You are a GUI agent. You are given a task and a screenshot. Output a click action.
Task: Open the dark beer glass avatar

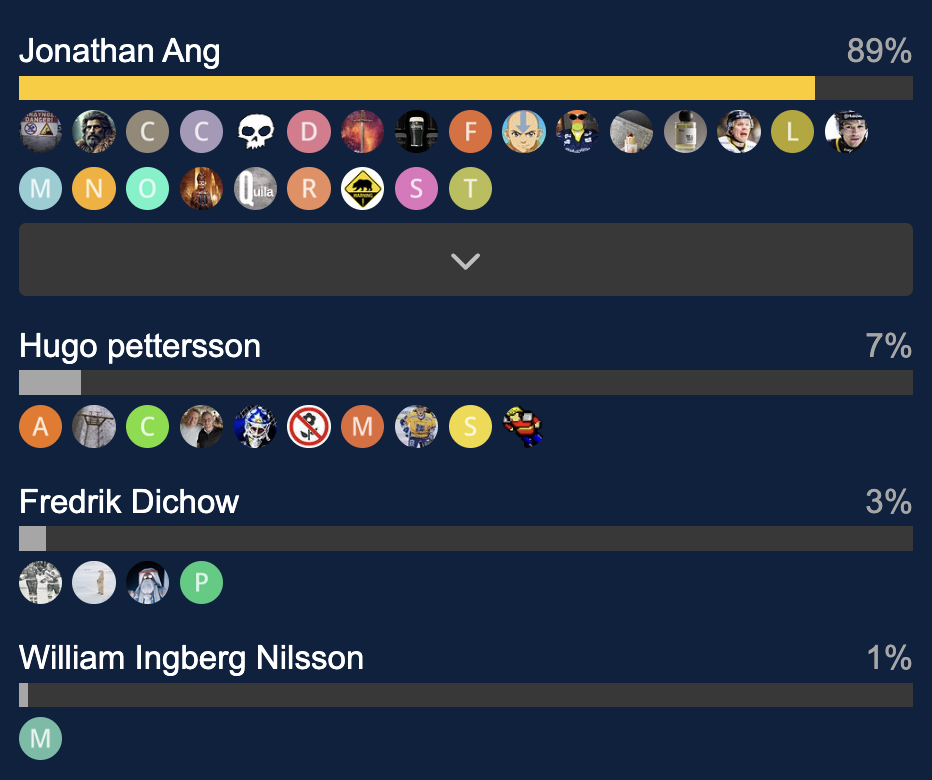pyautogui.click(x=417, y=132)
